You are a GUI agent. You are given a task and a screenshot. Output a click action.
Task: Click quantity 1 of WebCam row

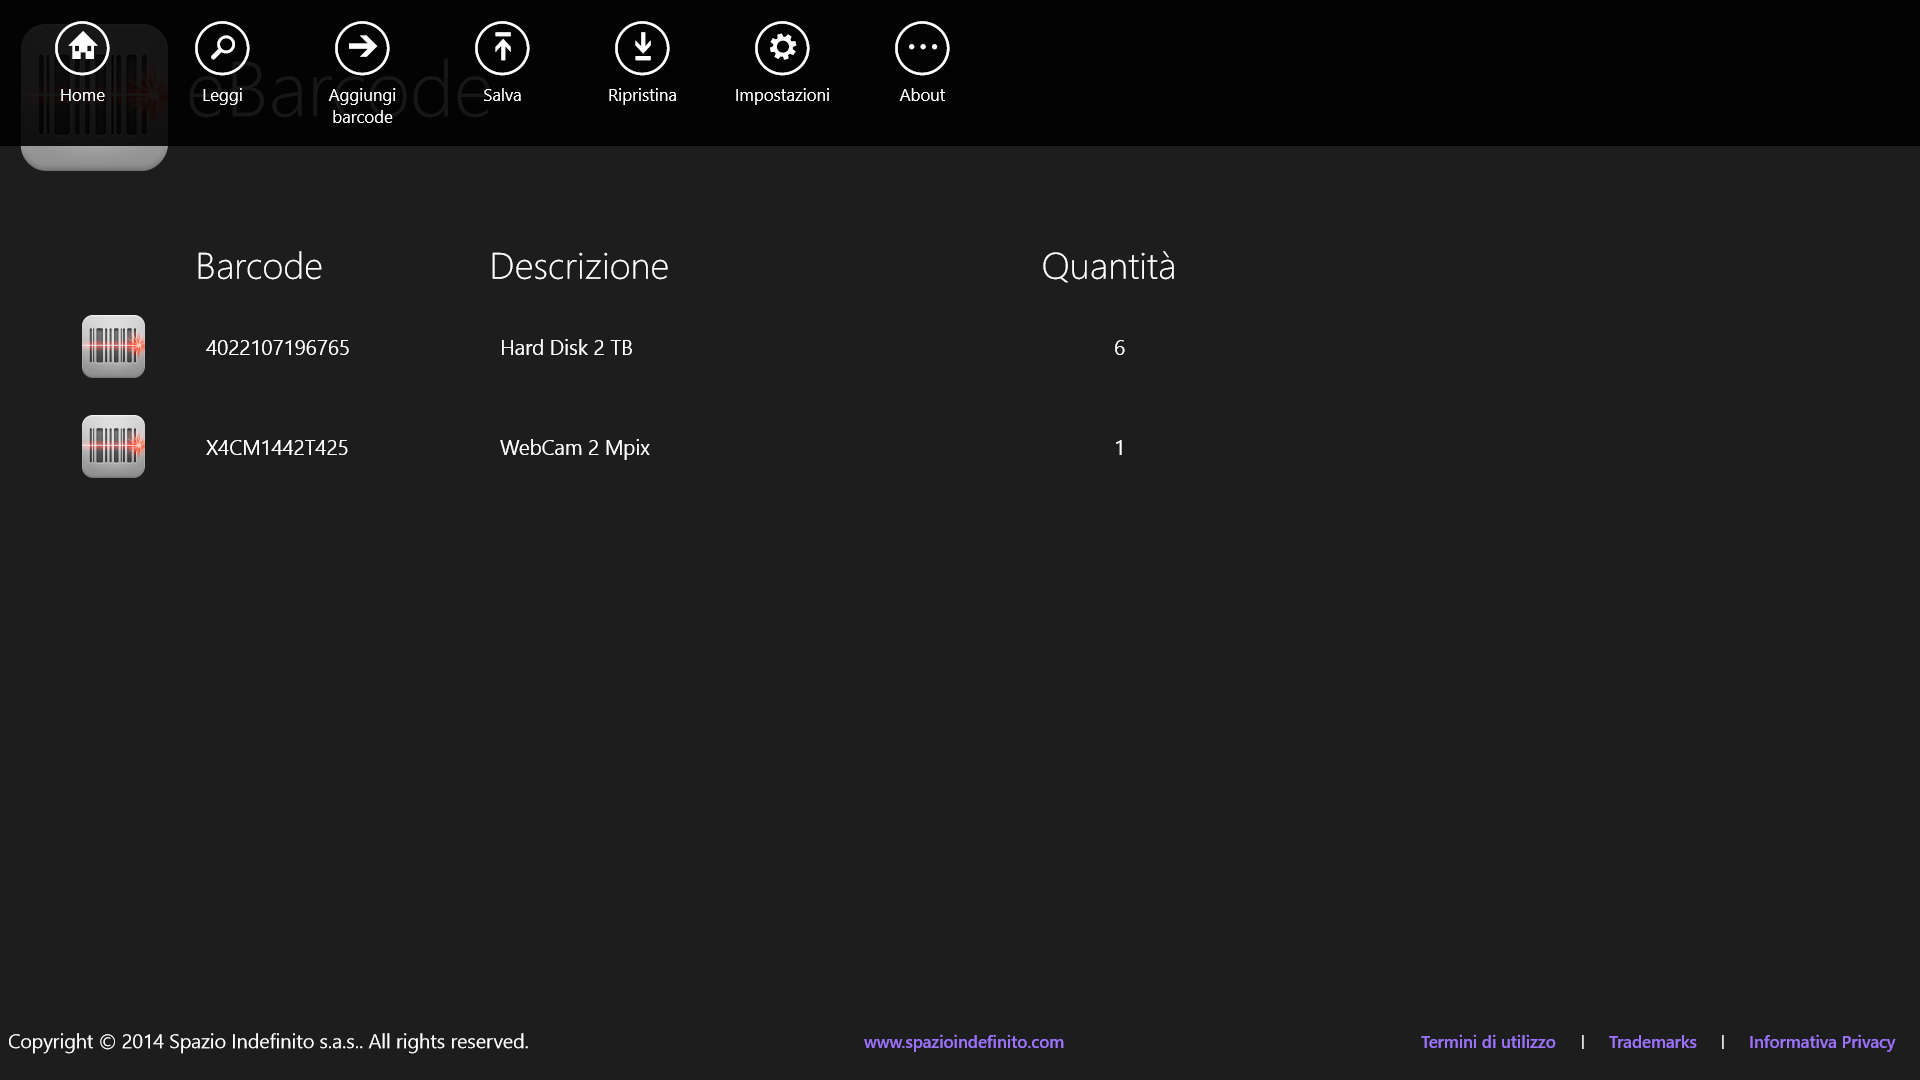pos(1119,448)
